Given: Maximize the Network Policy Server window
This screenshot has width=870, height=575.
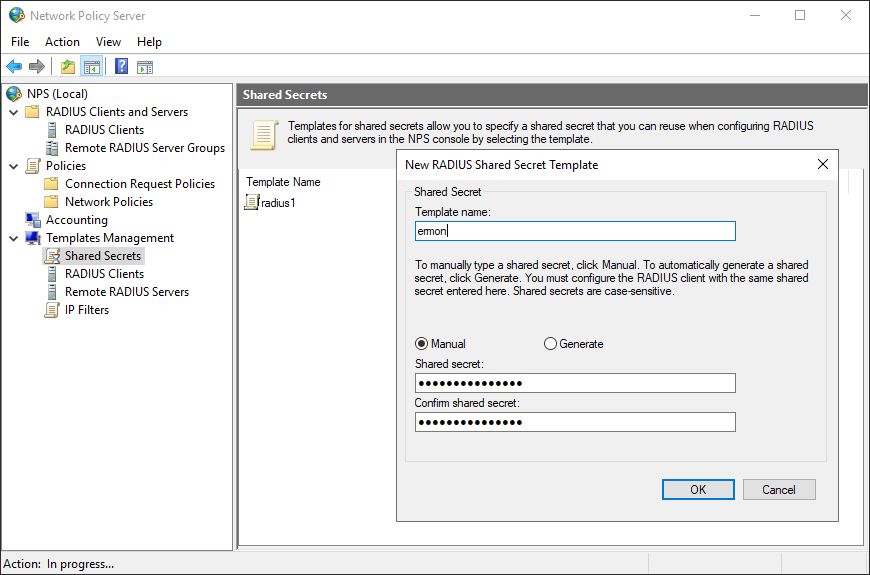Looking at the screenshot, I should tap(800, 15).
